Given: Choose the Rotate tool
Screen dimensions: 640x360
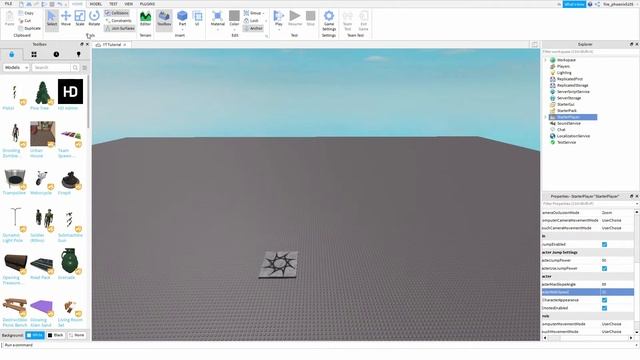Looking at the screenshot, I should coord(94,18).
